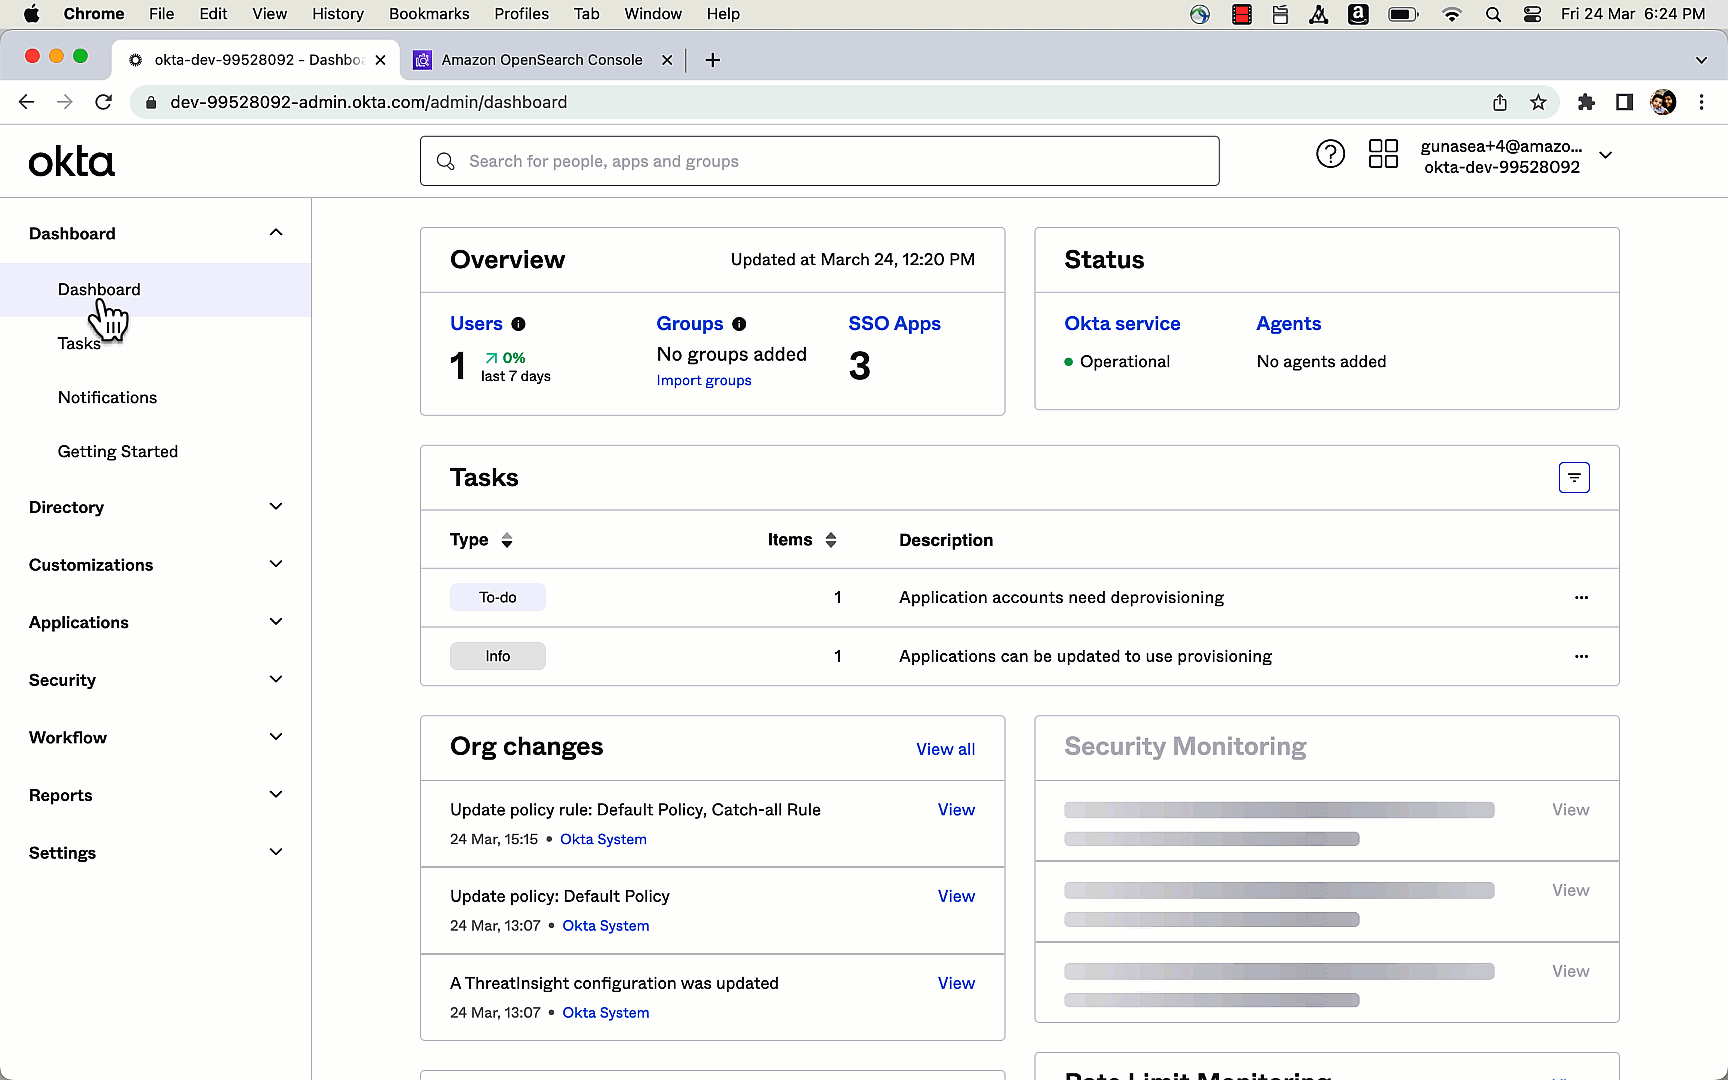Screen dimensions: 1728x1080
Task: Bookmark this page with the star icon
Action: click(x=1538, y=102)
